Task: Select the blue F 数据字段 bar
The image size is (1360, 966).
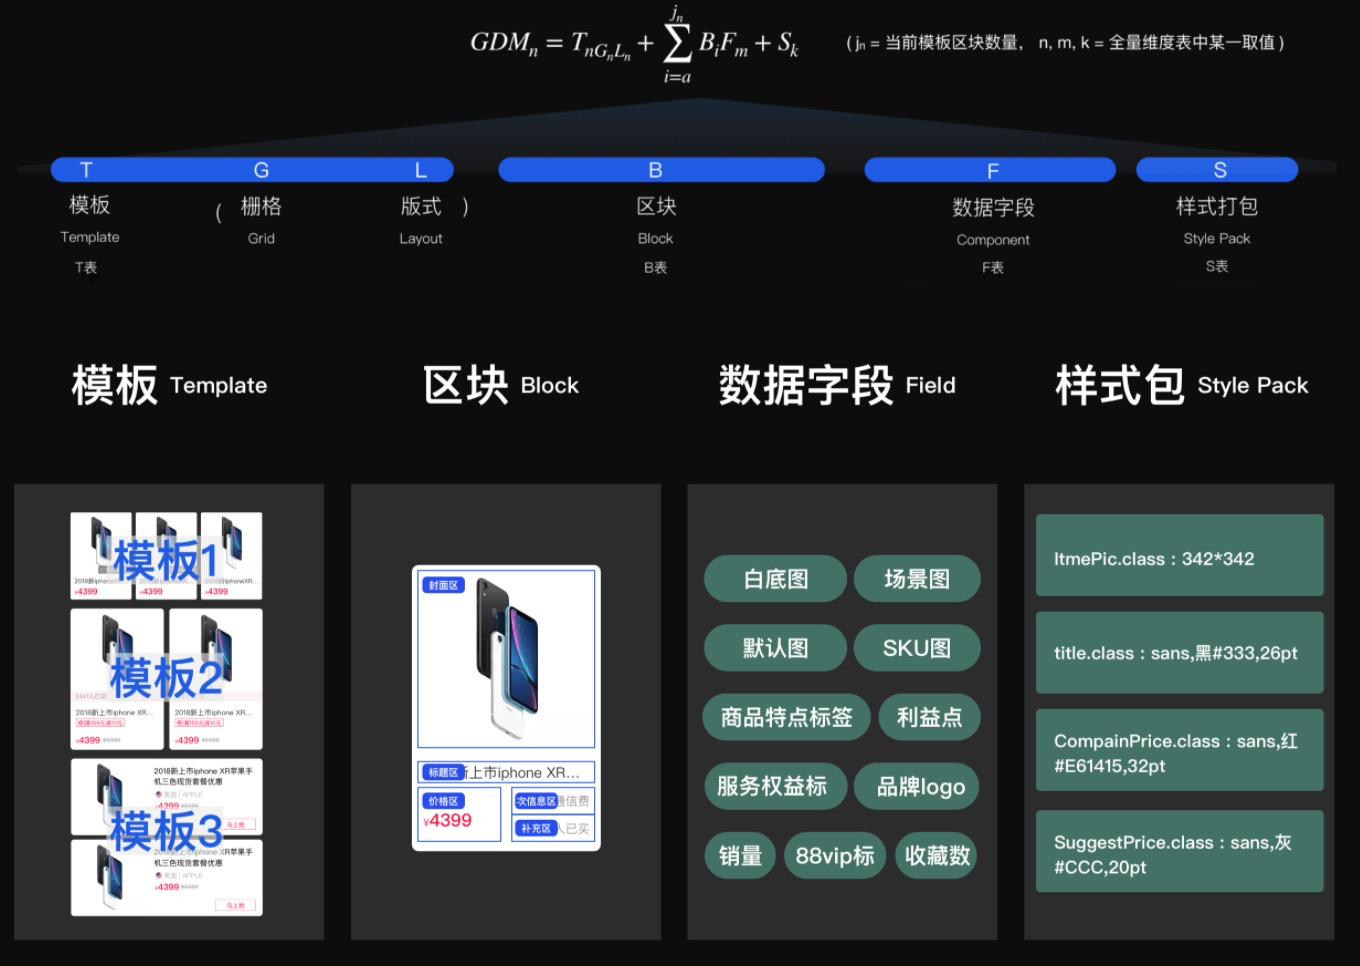Action: (x=990, y=170)
